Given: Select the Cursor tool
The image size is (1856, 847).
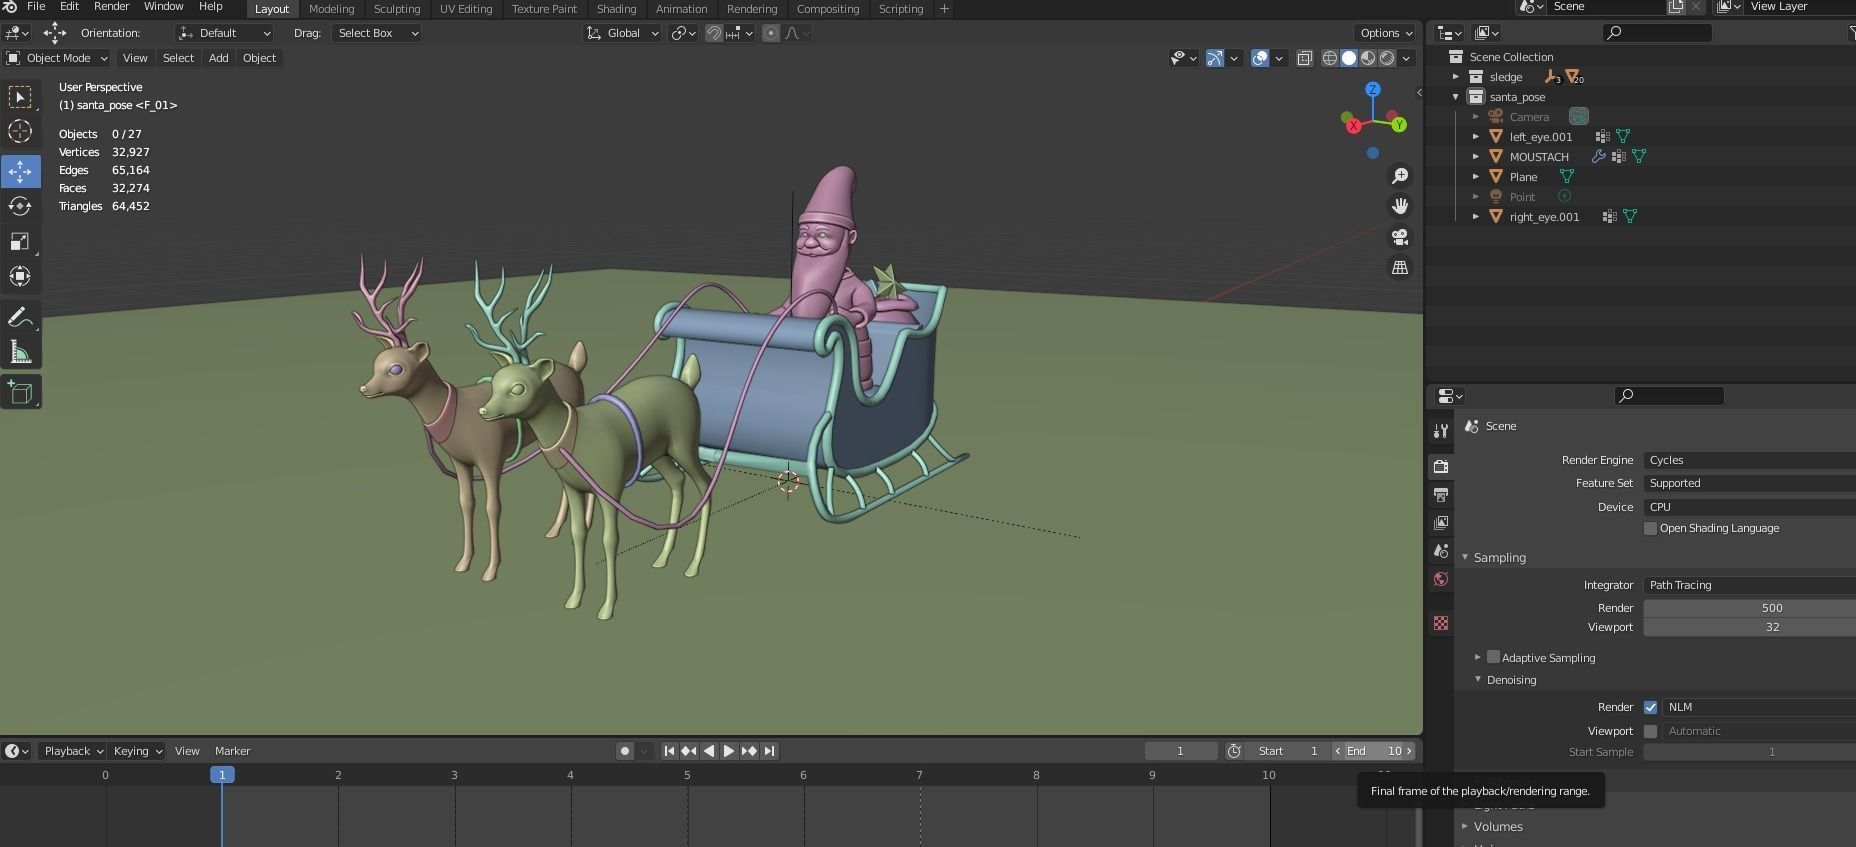Looking at the screenshot, I should click(20, 132).
